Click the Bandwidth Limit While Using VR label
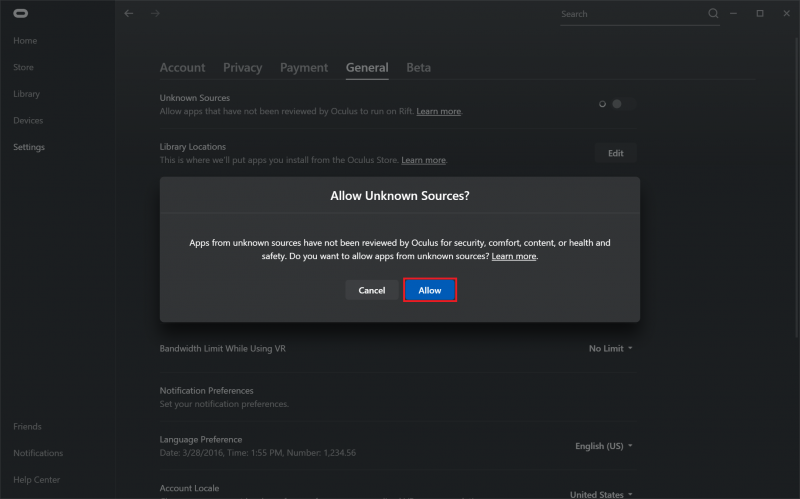 [x=222, y=348]
